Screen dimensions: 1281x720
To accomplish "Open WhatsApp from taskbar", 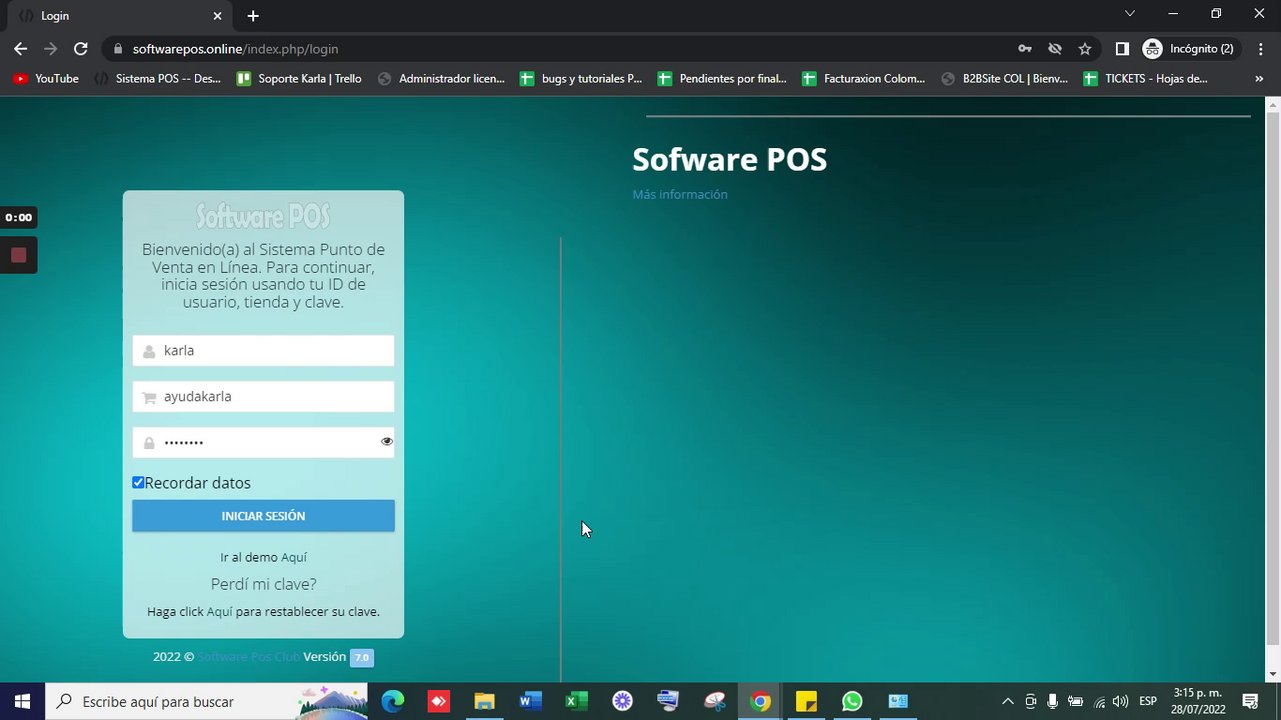I will pos(852,701).
